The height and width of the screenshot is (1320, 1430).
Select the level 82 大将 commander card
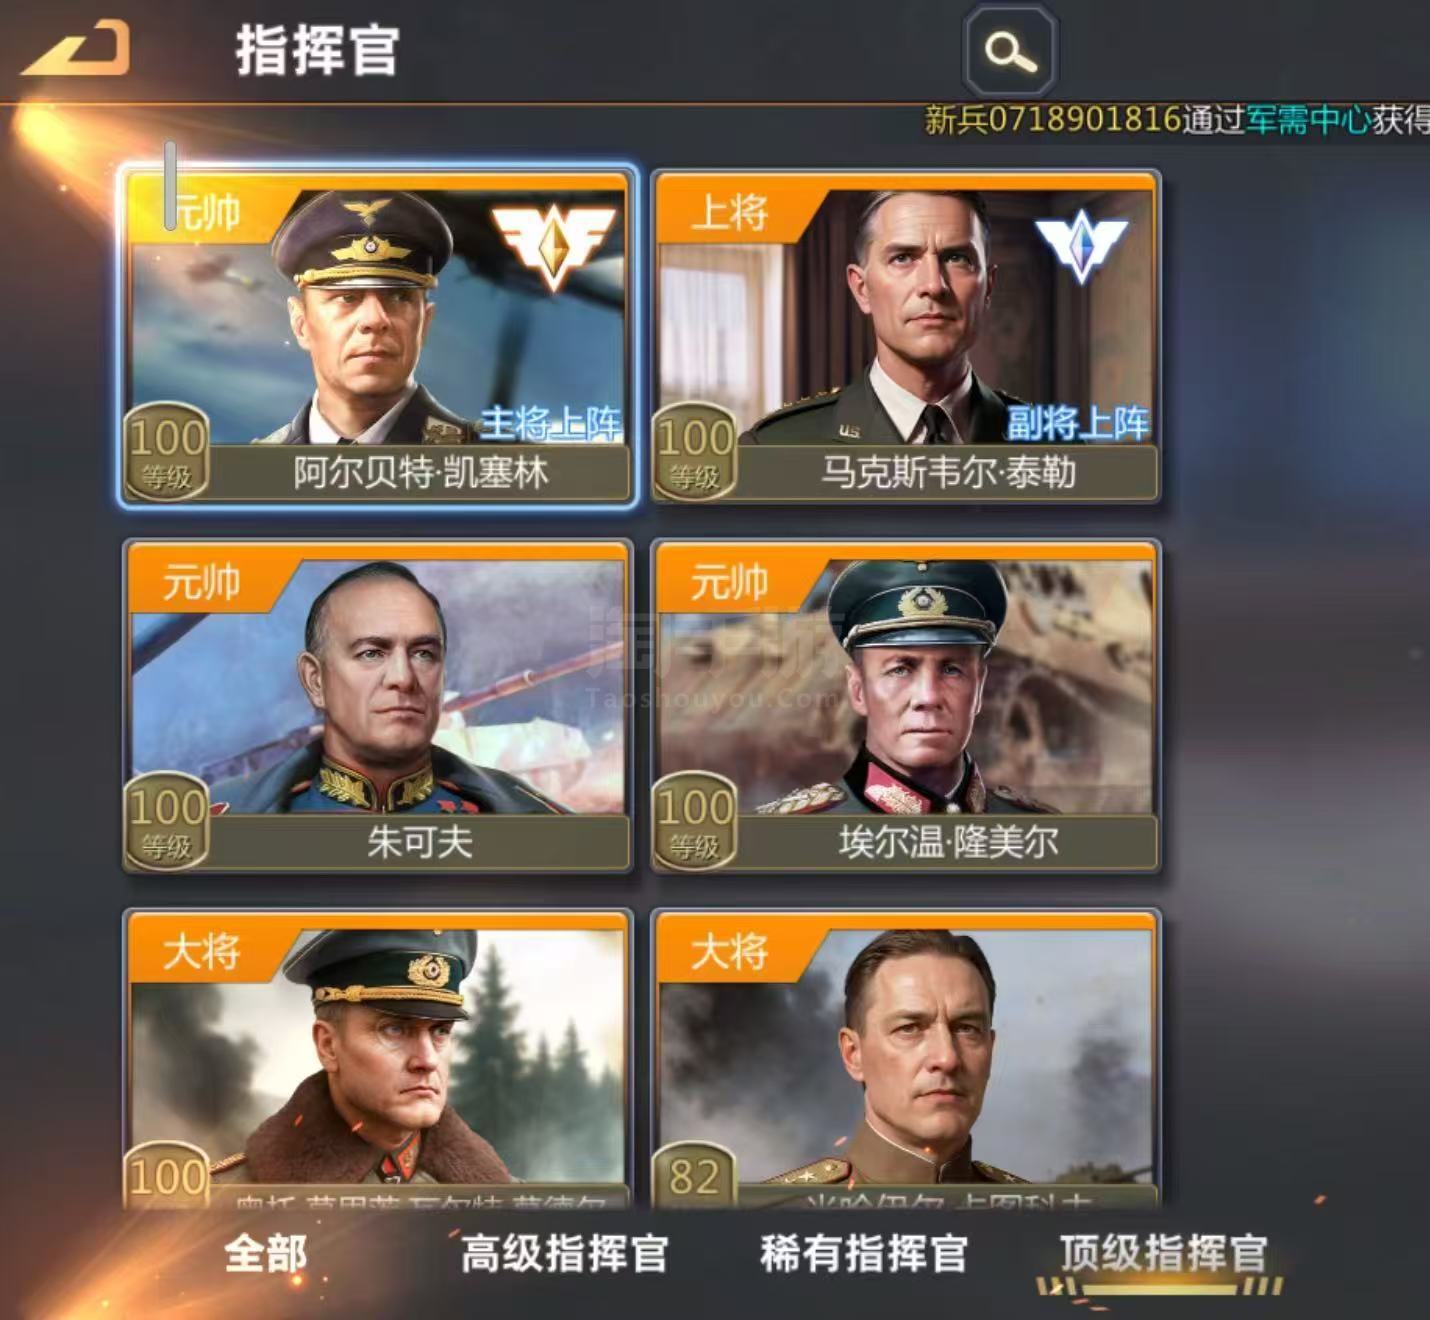(x=906, y=1060)
